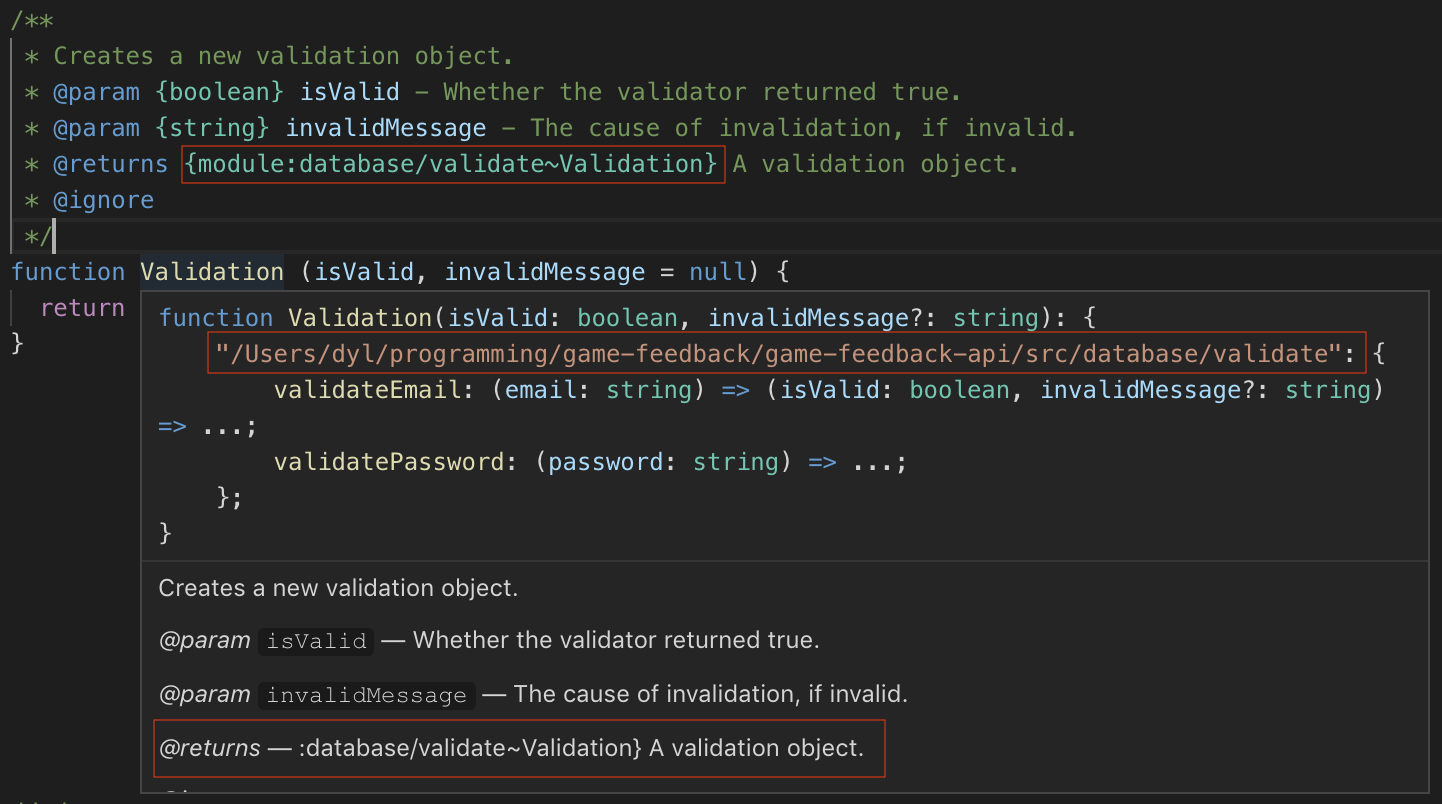Click the invalidMessage badge in the hover documentation

click(366, 693)
